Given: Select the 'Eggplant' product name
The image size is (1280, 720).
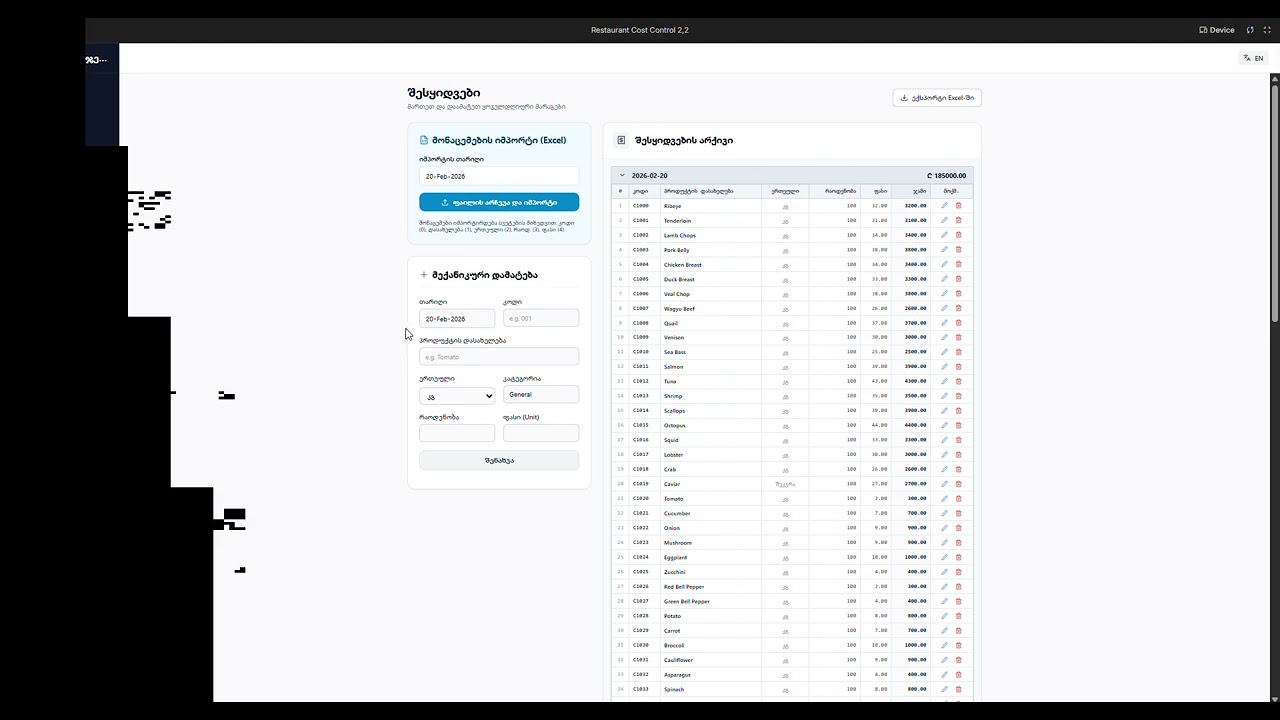Looking at the screenshot, I should click(676, 558).
